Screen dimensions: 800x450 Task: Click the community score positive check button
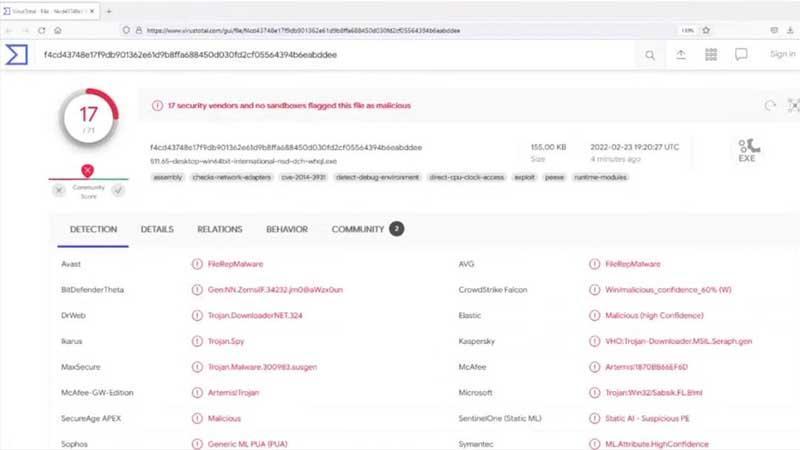pos(118,190)
